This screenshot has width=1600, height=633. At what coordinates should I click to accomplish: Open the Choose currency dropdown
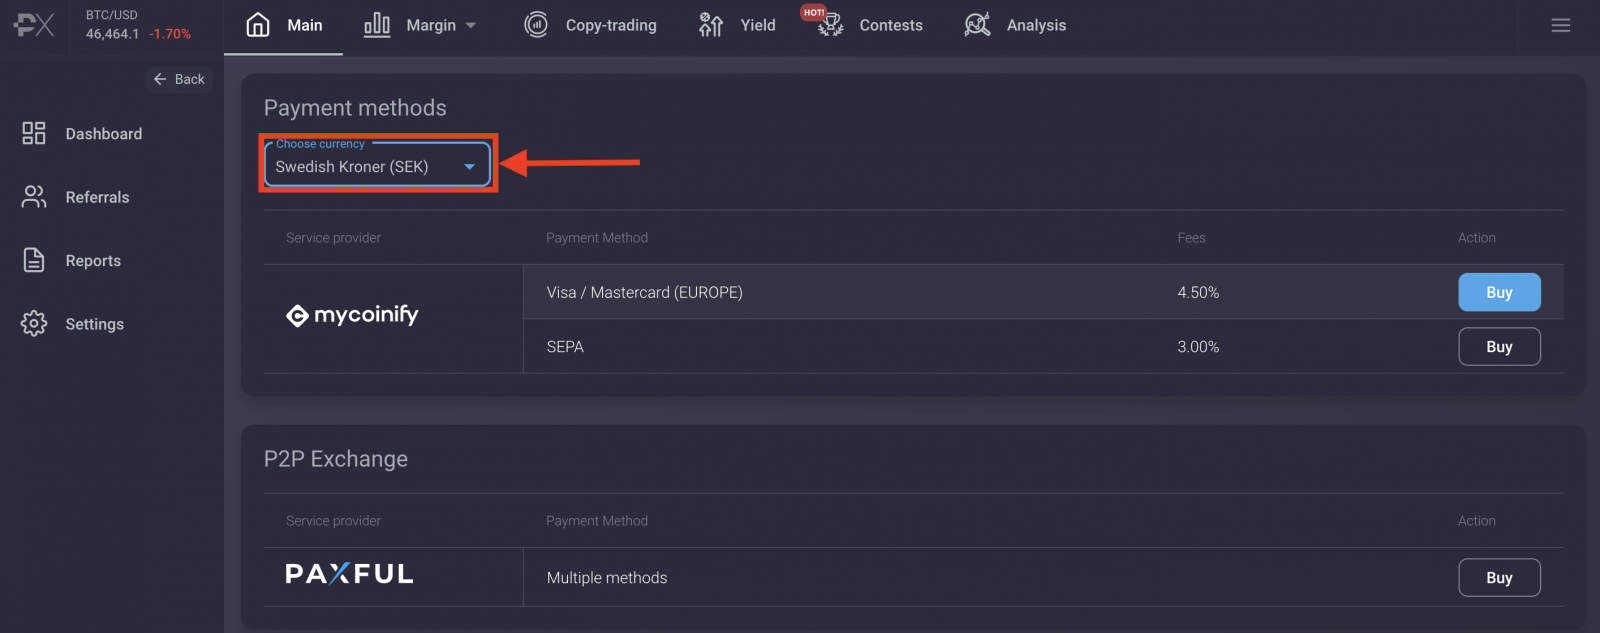tap(377, 164)
